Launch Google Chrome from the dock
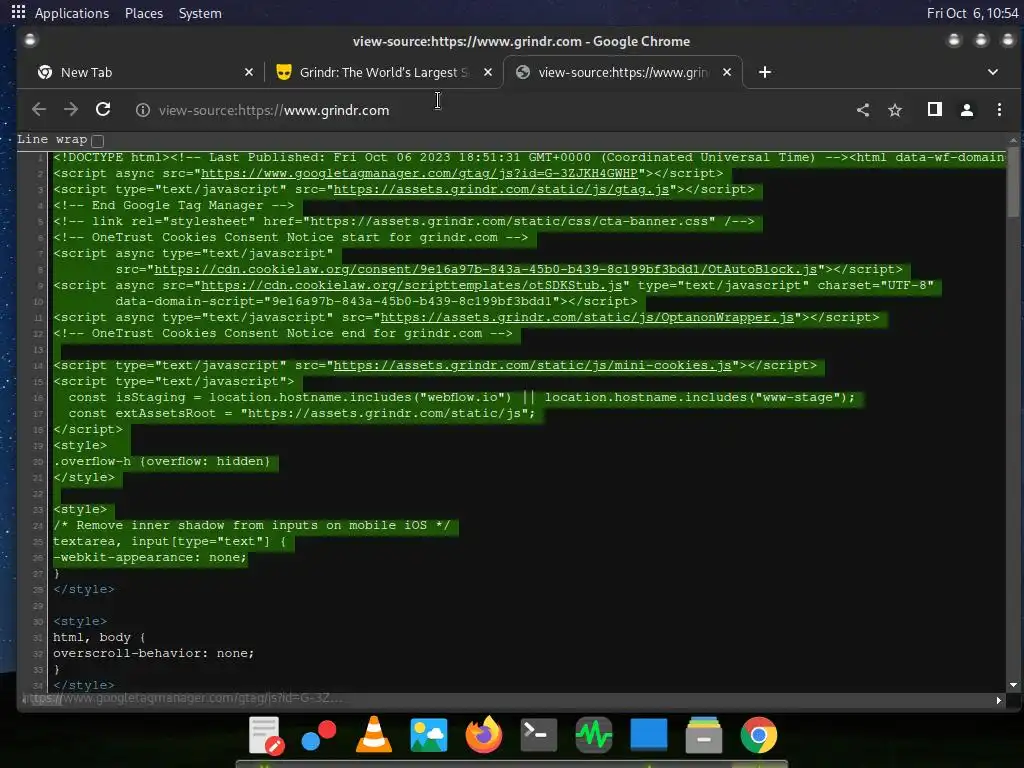Image resolution: width=1024 pixels, height=768 pixels. [759, 735]
